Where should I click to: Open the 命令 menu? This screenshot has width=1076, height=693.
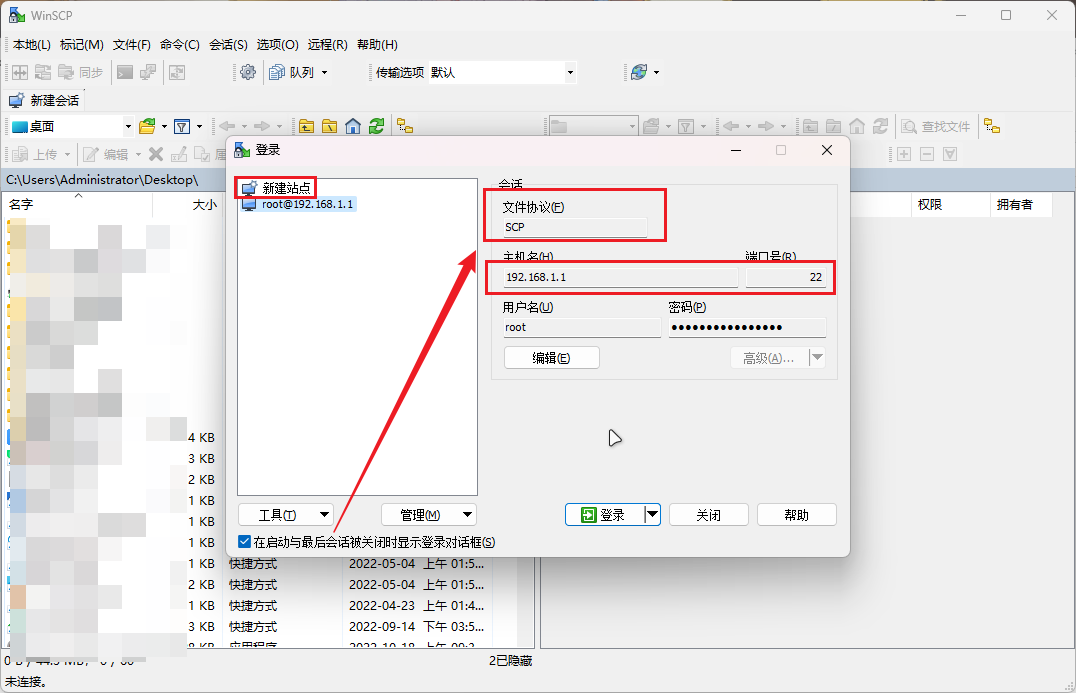pyautogui.click(x=180, y=45)
